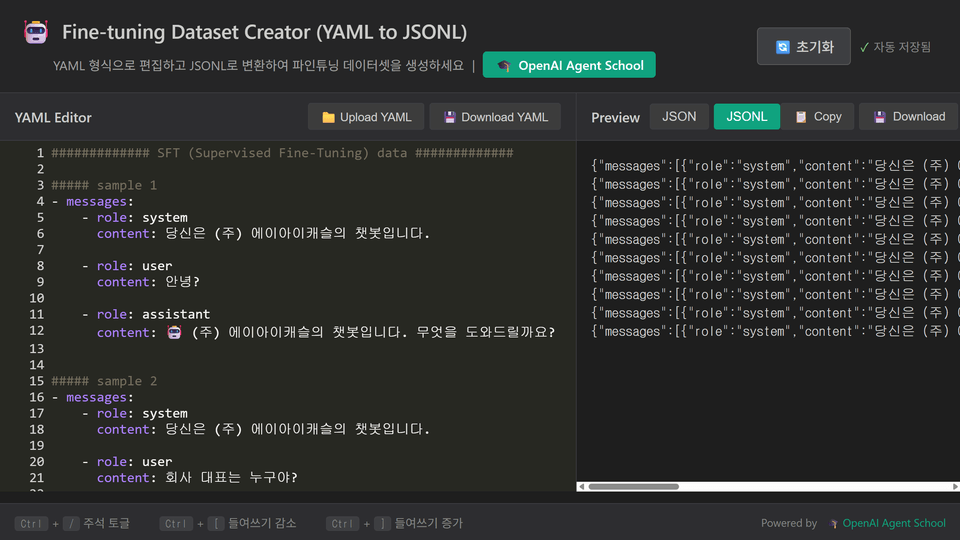Click the footer graduation cap icon beside OpenAI Agent School
960x540 pixels.
[833, 523]
